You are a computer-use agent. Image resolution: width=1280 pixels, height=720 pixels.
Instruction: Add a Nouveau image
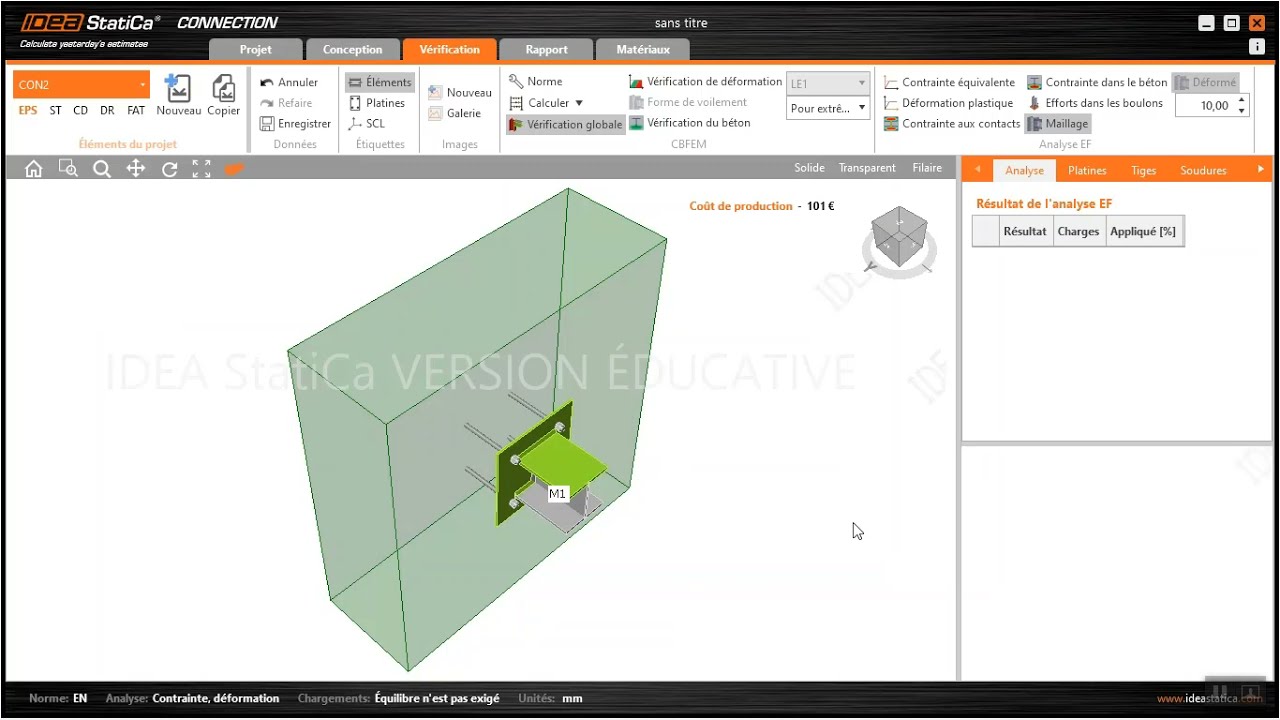point(460,92)
